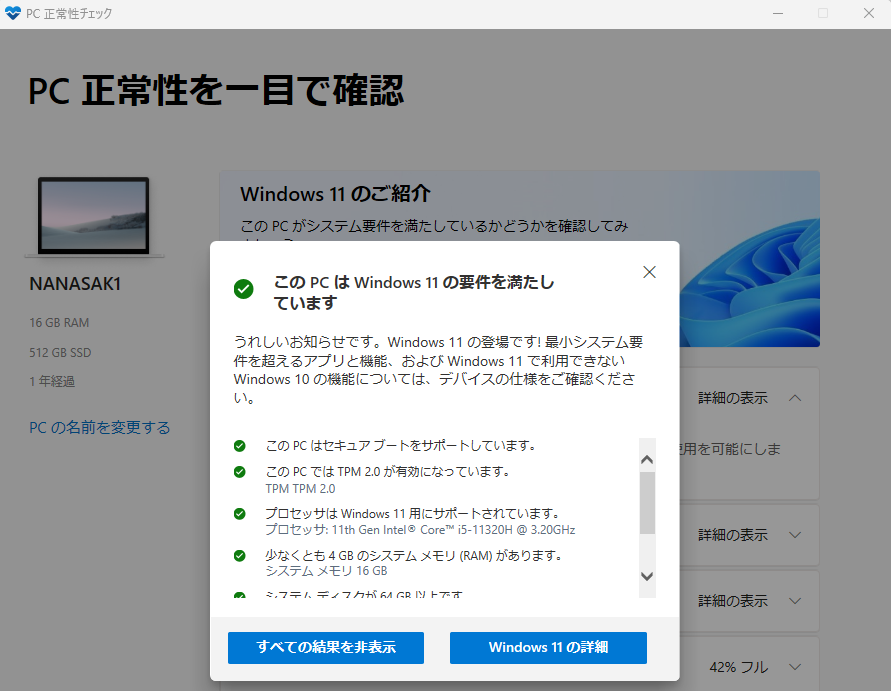Click the processor compatibility checkmark icon
891x691 pixels.
click(240, 512)
